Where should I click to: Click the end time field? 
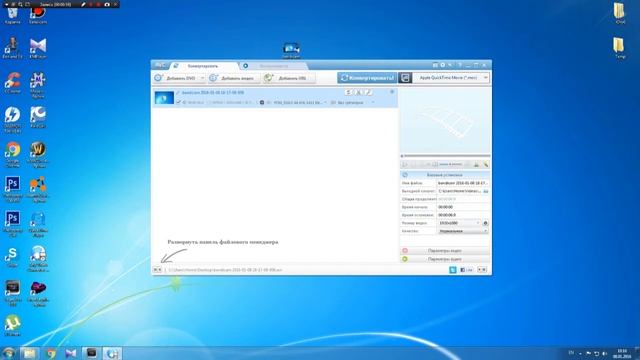pos(463,215)
